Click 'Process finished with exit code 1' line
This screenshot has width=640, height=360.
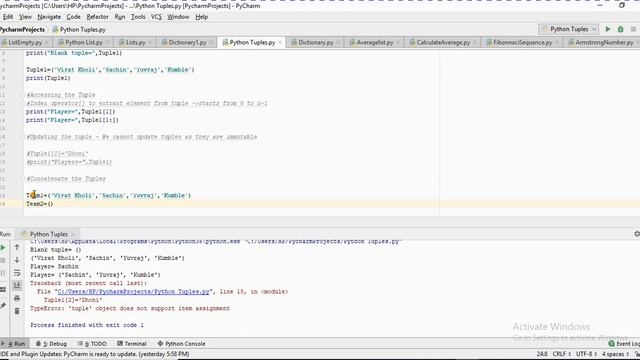(87, 325)
